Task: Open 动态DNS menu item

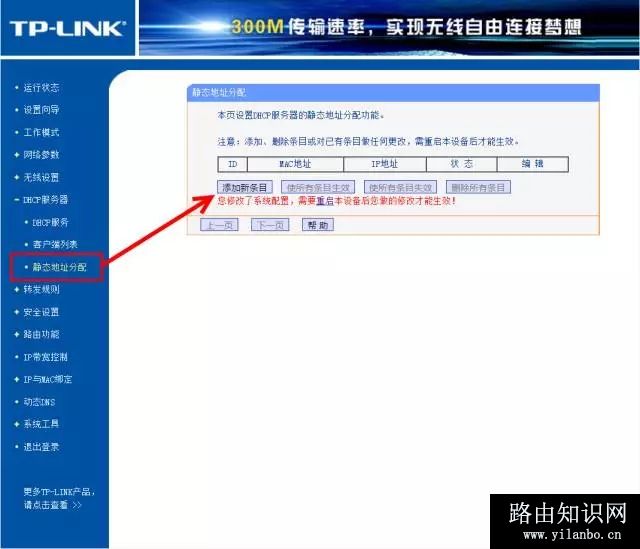Action: (39, 402)
